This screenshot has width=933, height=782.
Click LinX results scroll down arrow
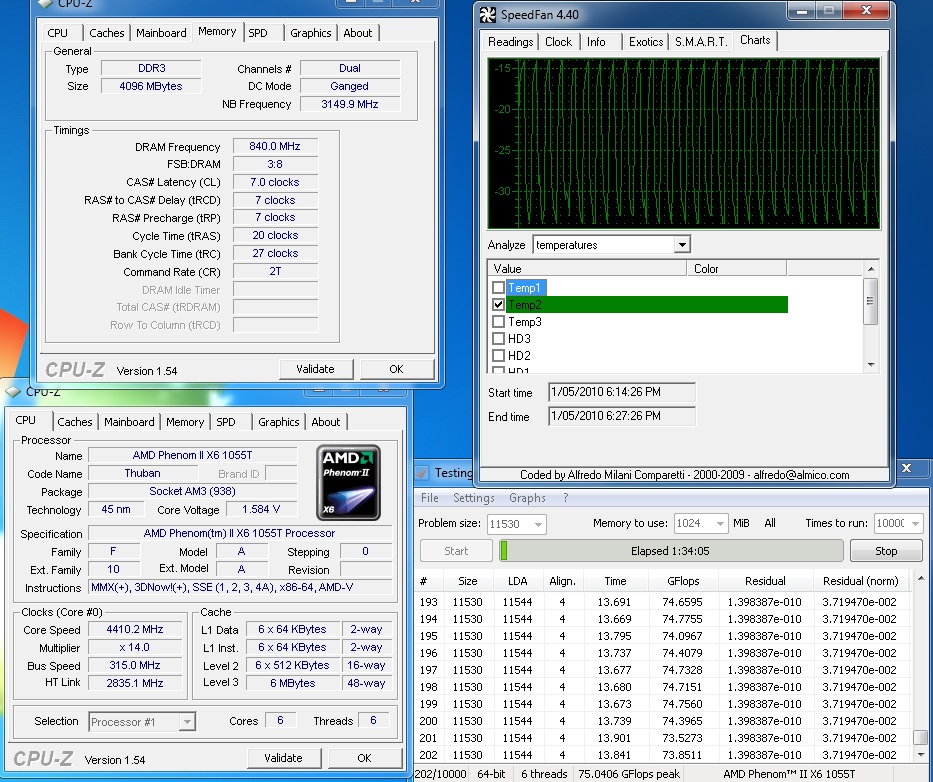(921, 755)
